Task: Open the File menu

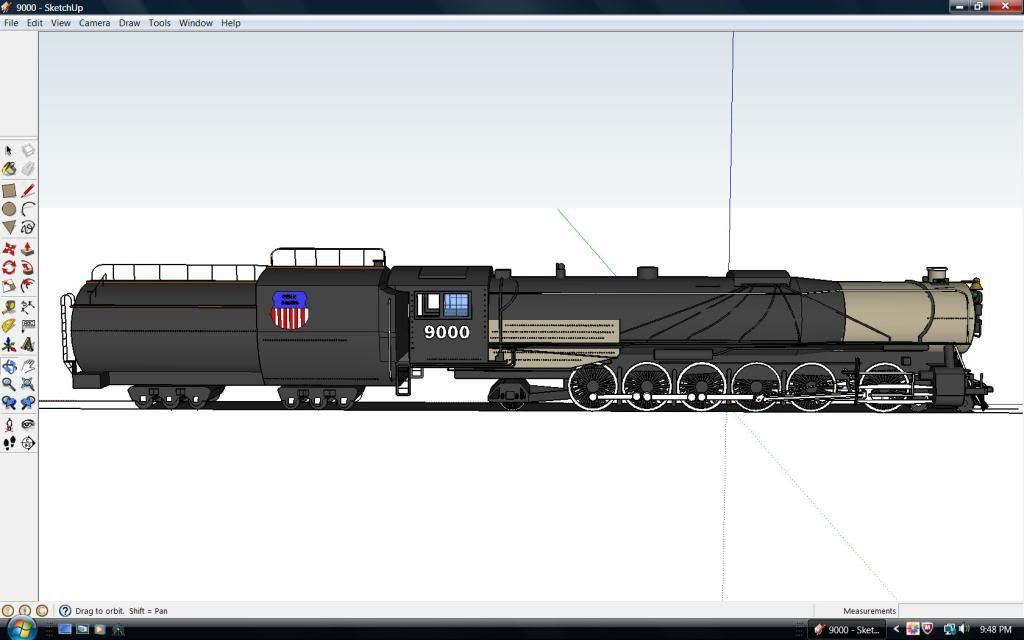Action: [x=11, y=23]
